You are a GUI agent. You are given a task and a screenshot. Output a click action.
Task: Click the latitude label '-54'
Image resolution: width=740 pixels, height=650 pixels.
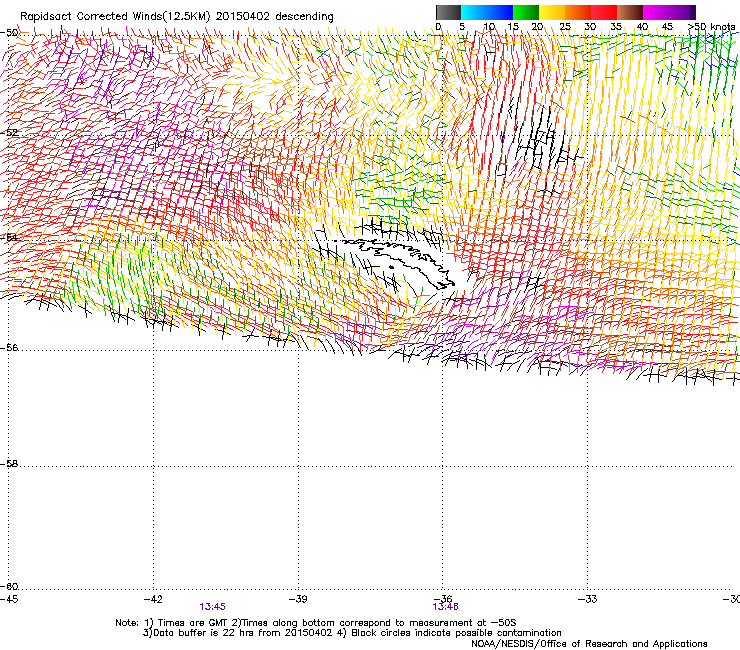coord(9,237)
